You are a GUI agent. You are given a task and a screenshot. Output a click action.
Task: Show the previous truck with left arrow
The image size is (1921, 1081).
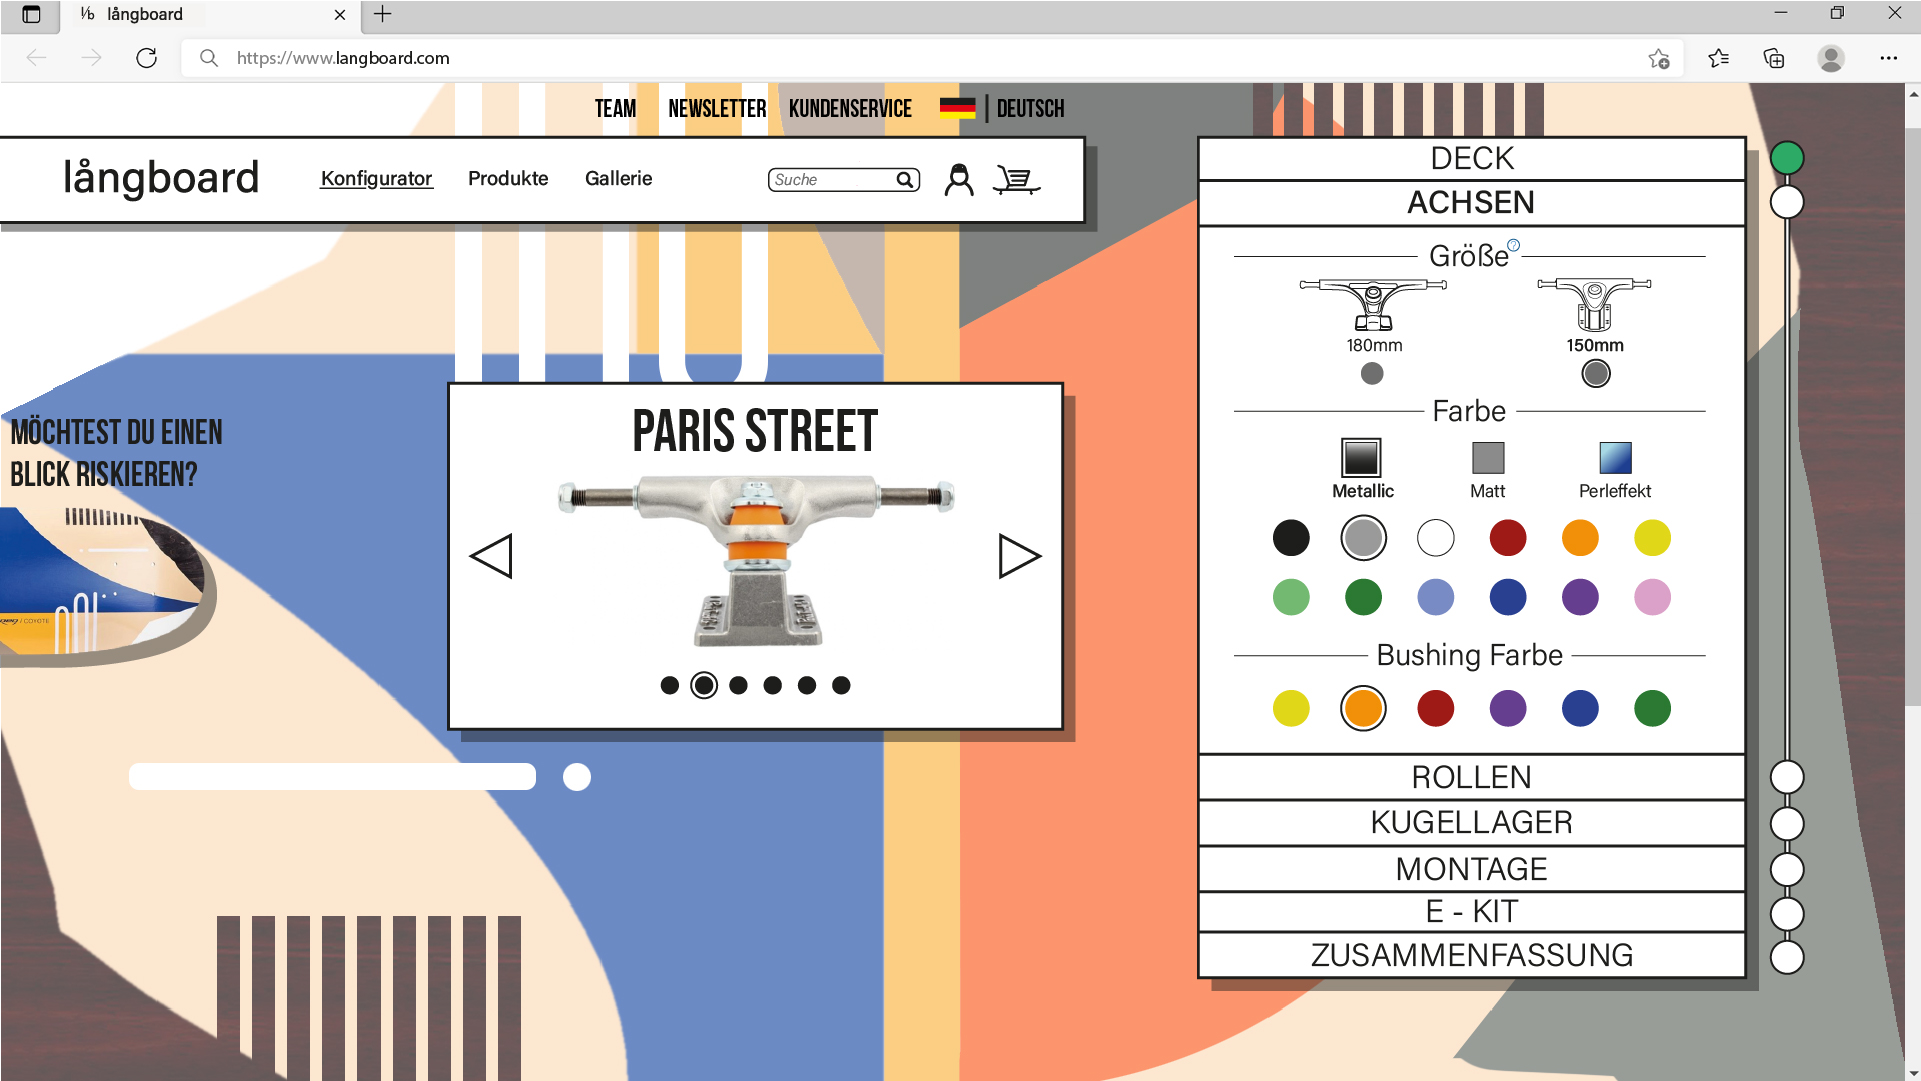(491, 556)
